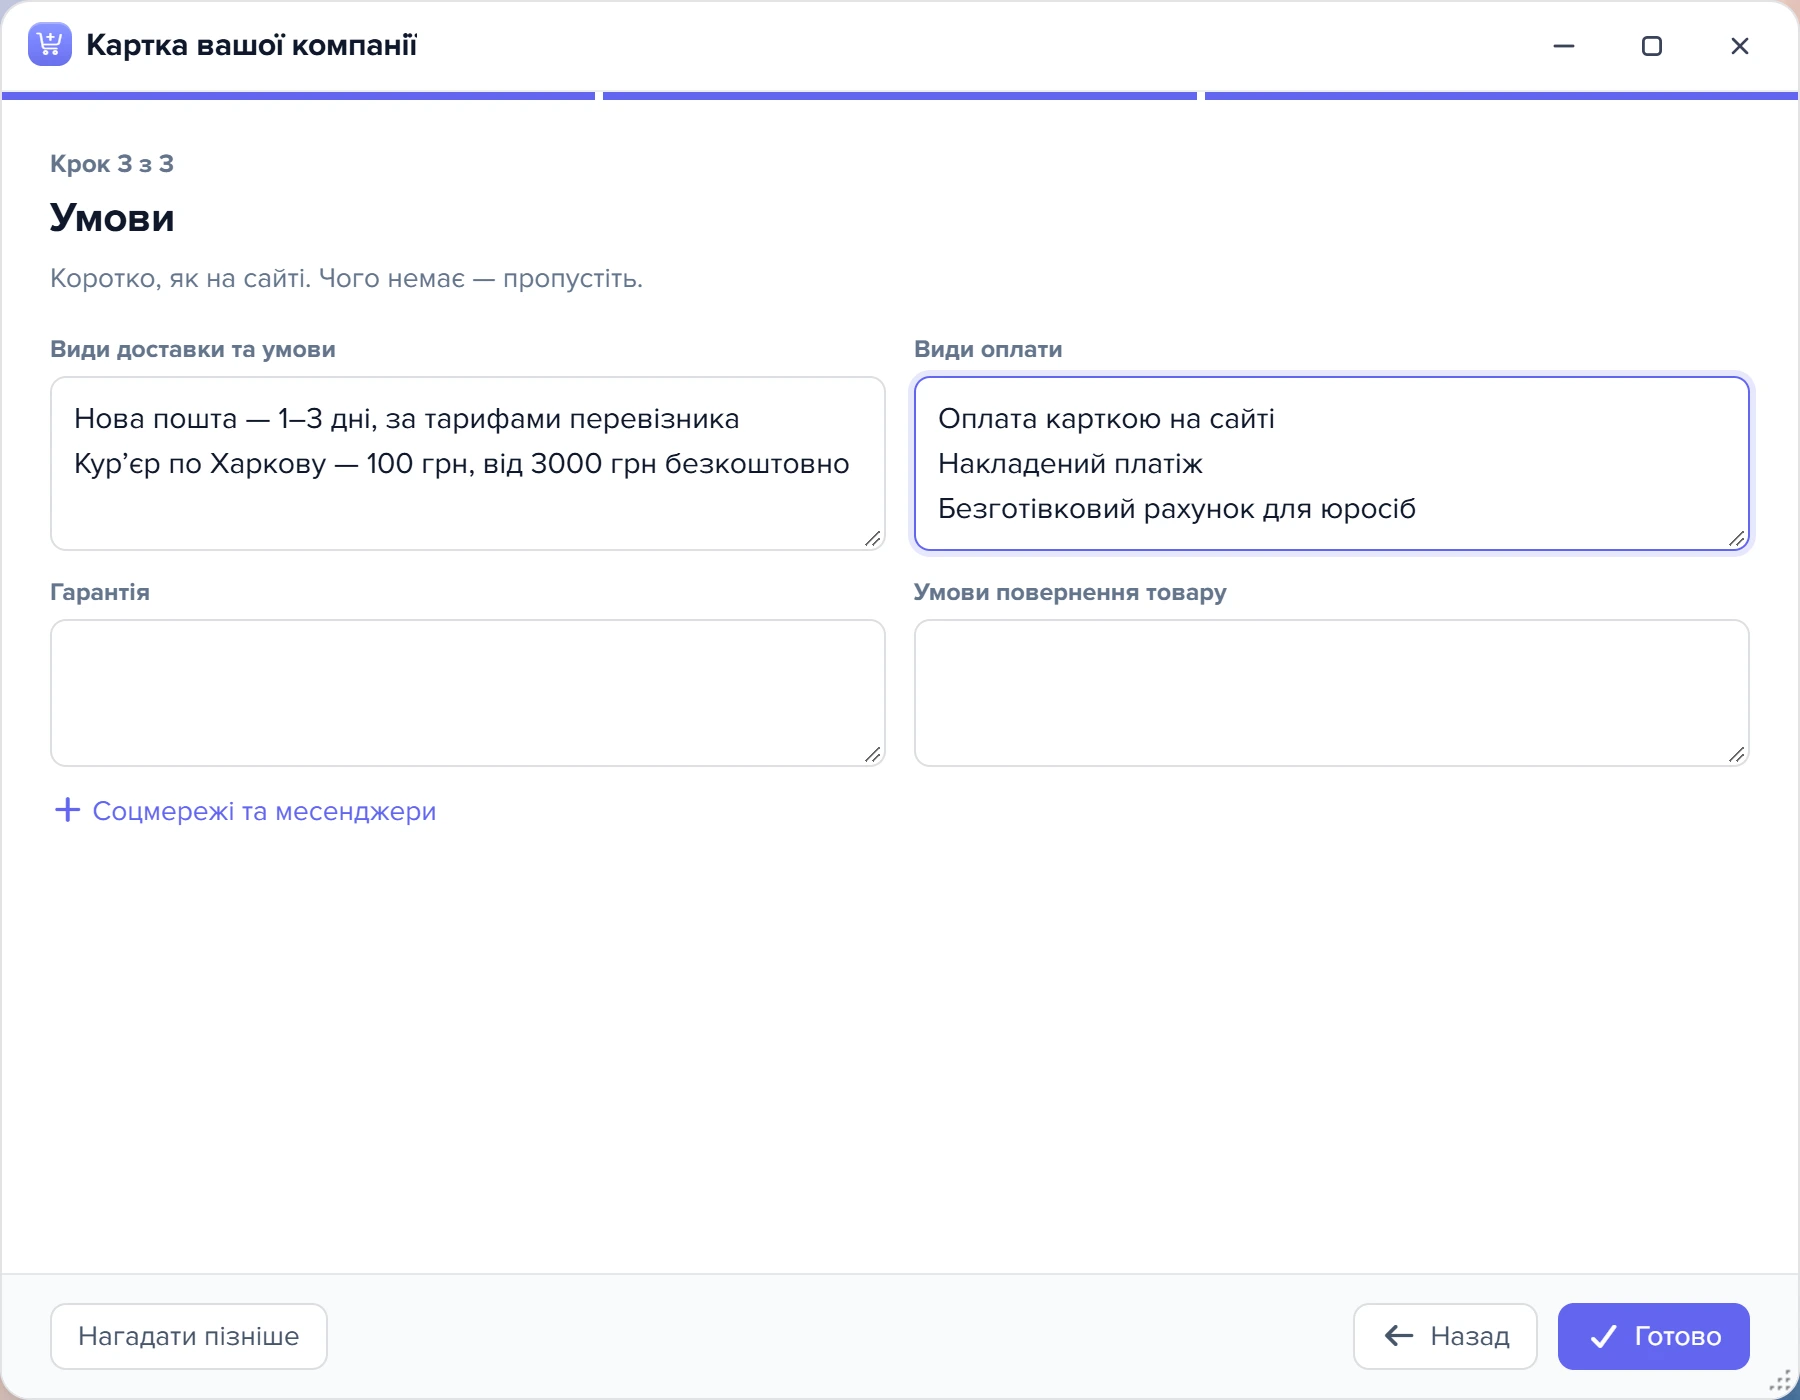Click the 'Види доставки та умови' label
1800x1400 pixels.
click(193, 350)
